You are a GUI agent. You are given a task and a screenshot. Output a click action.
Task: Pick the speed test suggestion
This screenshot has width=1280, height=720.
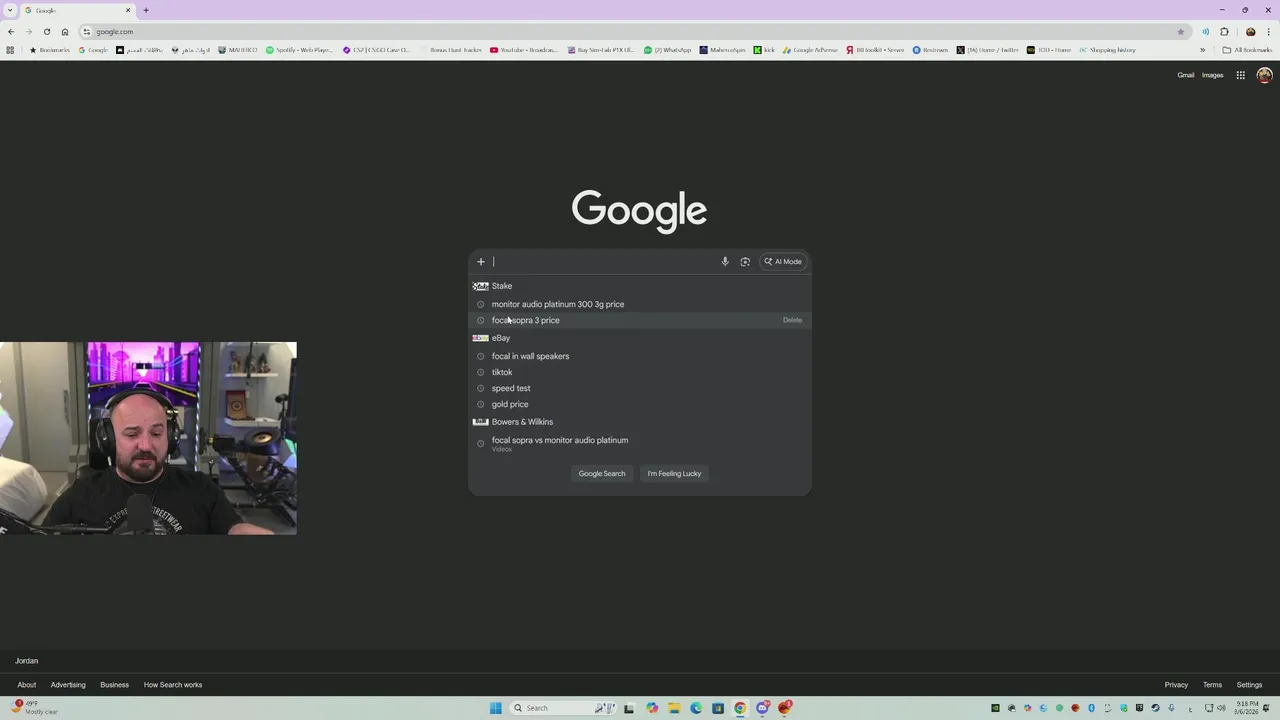[x=640, y=388]
